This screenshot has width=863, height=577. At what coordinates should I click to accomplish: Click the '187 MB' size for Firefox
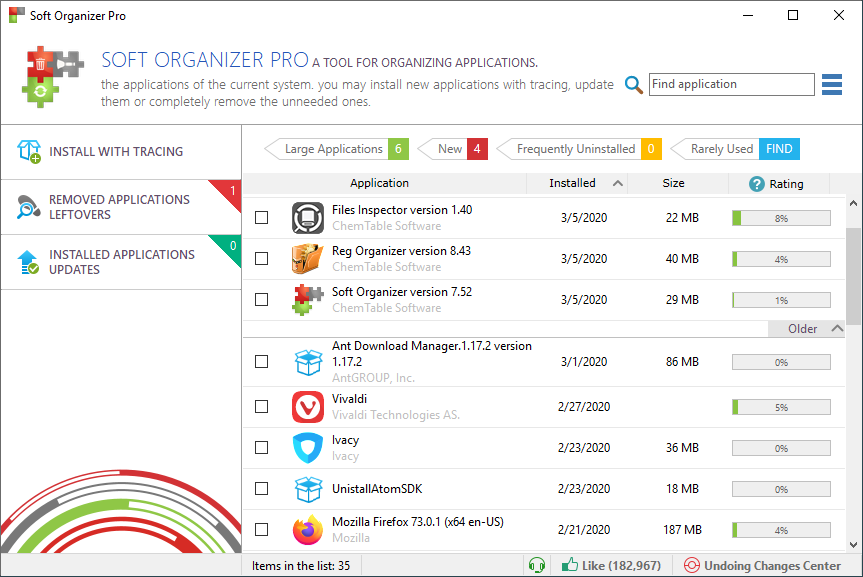[682, 530]
